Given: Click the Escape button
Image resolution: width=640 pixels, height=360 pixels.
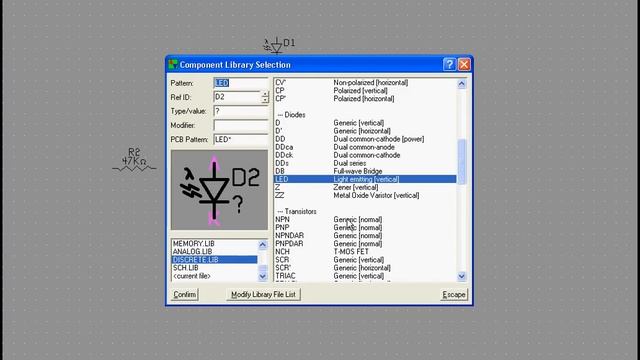Looking at the screenshot, I should click(453, 294).
